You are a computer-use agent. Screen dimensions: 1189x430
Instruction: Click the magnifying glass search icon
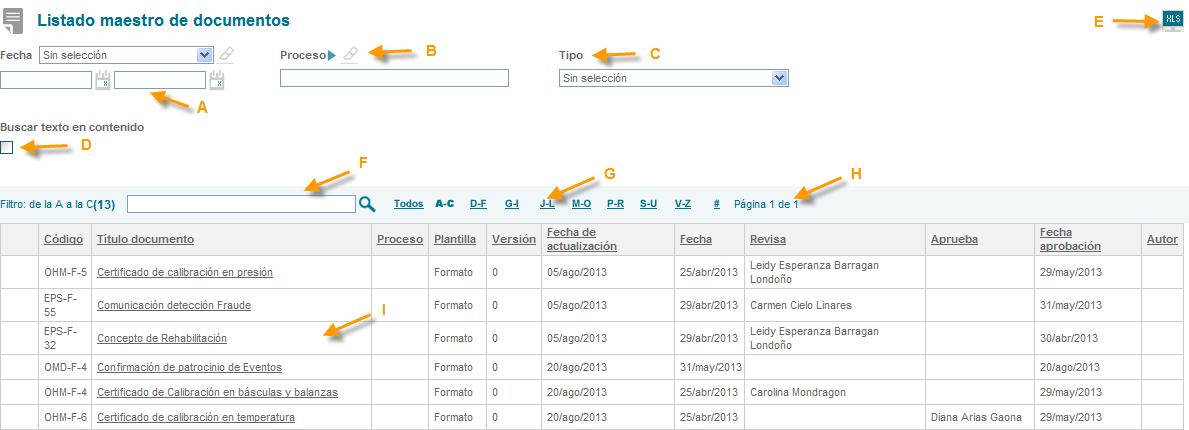367,204
